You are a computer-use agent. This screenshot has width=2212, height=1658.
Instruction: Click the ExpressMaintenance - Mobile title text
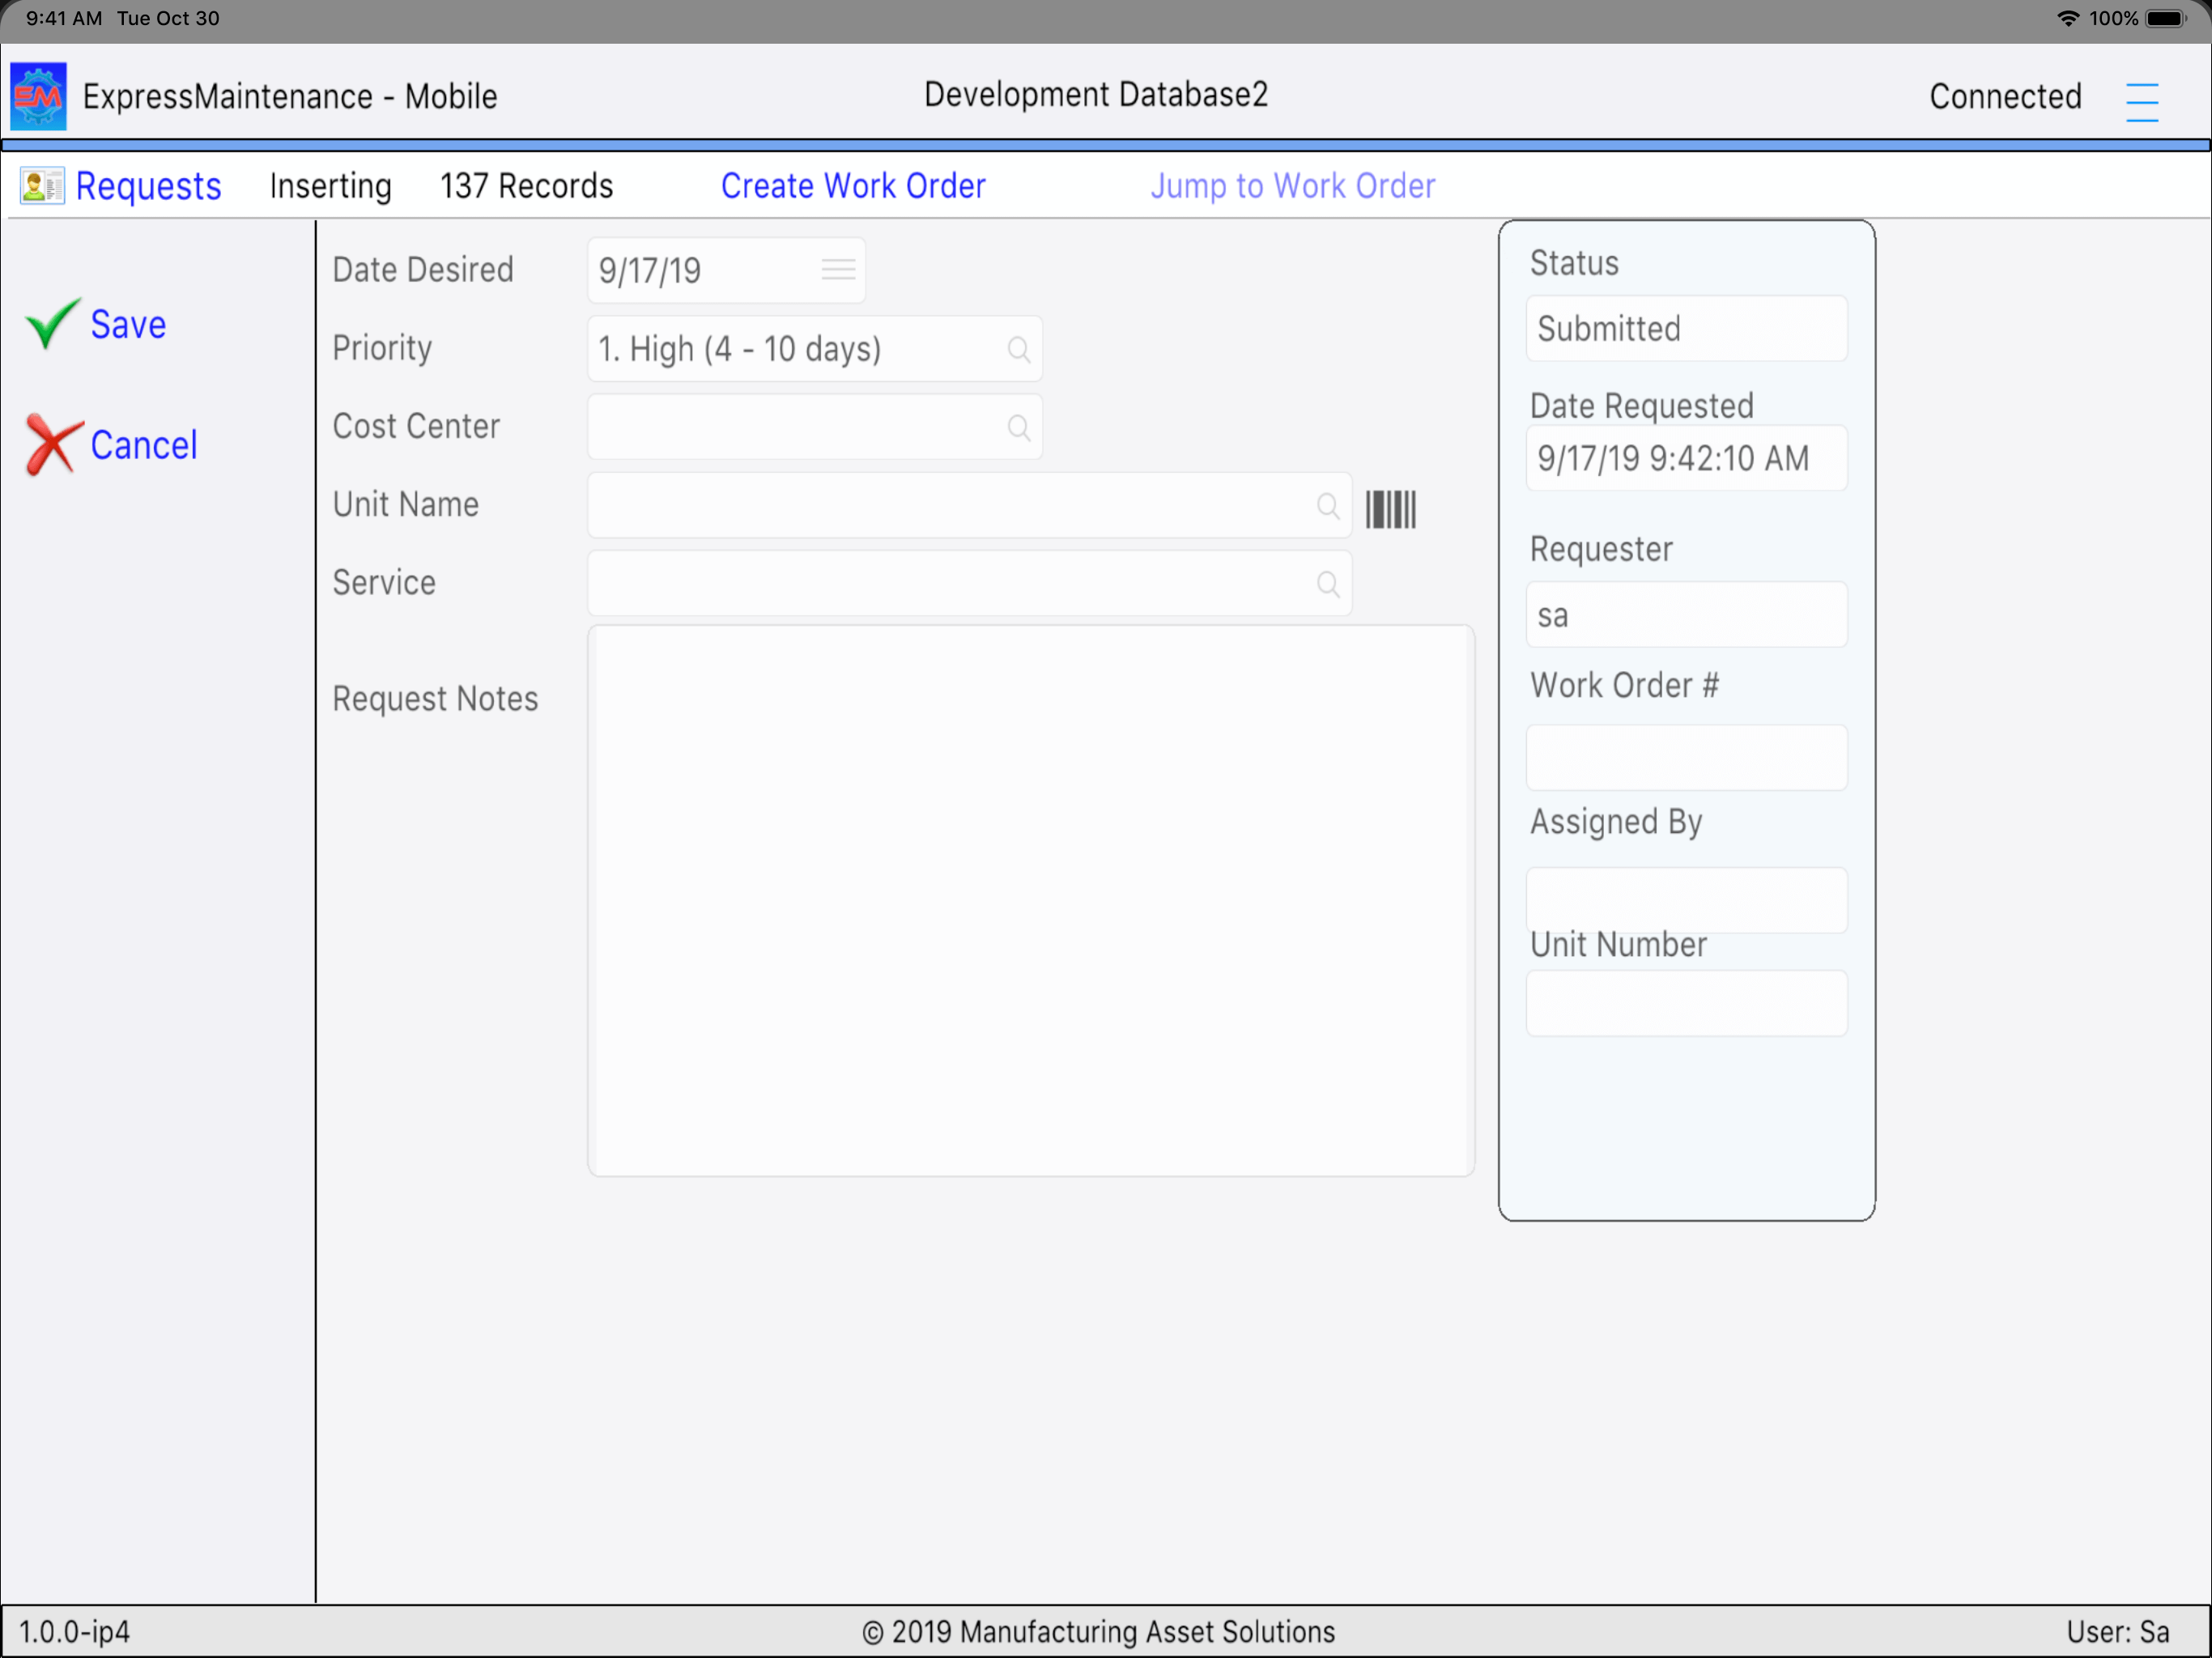[290, 97]
